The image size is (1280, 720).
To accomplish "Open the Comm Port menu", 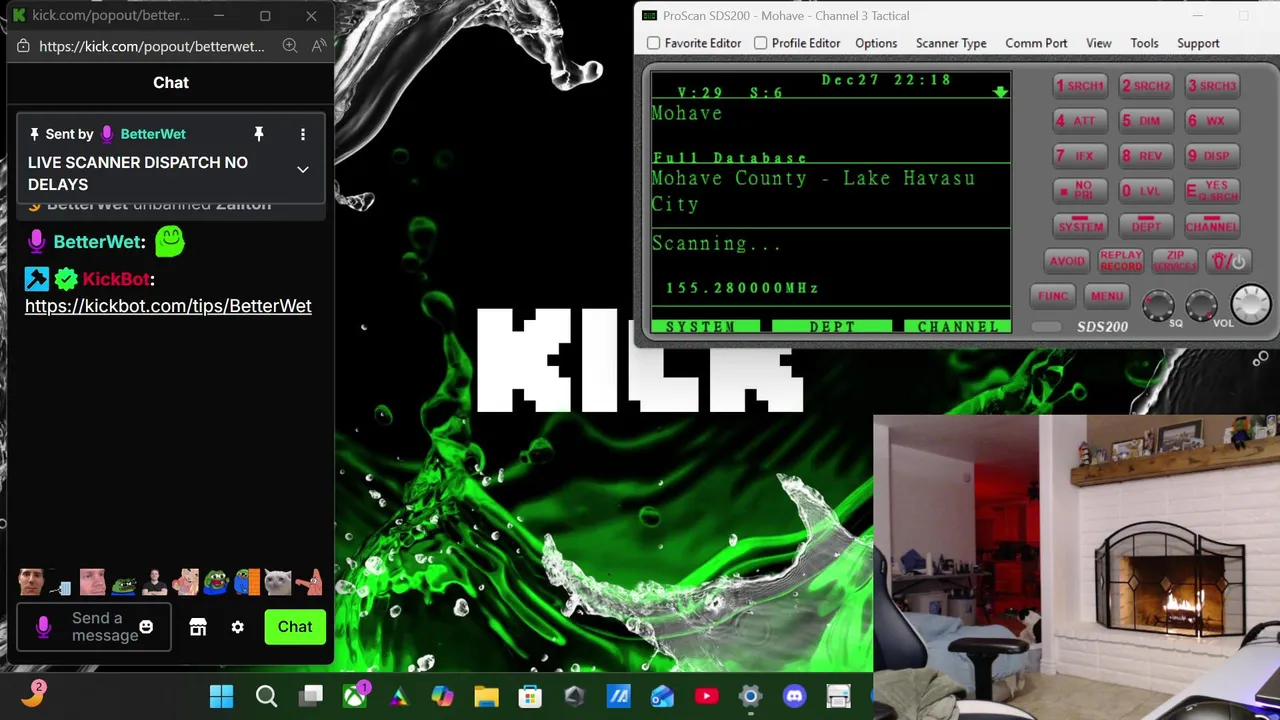I will 1036,43.
